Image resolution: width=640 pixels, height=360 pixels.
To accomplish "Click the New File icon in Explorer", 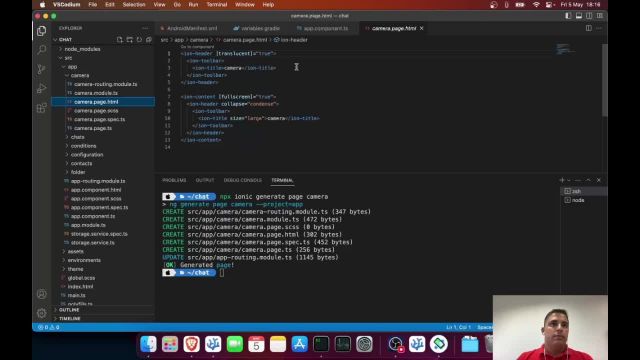I will click(120, 40).
